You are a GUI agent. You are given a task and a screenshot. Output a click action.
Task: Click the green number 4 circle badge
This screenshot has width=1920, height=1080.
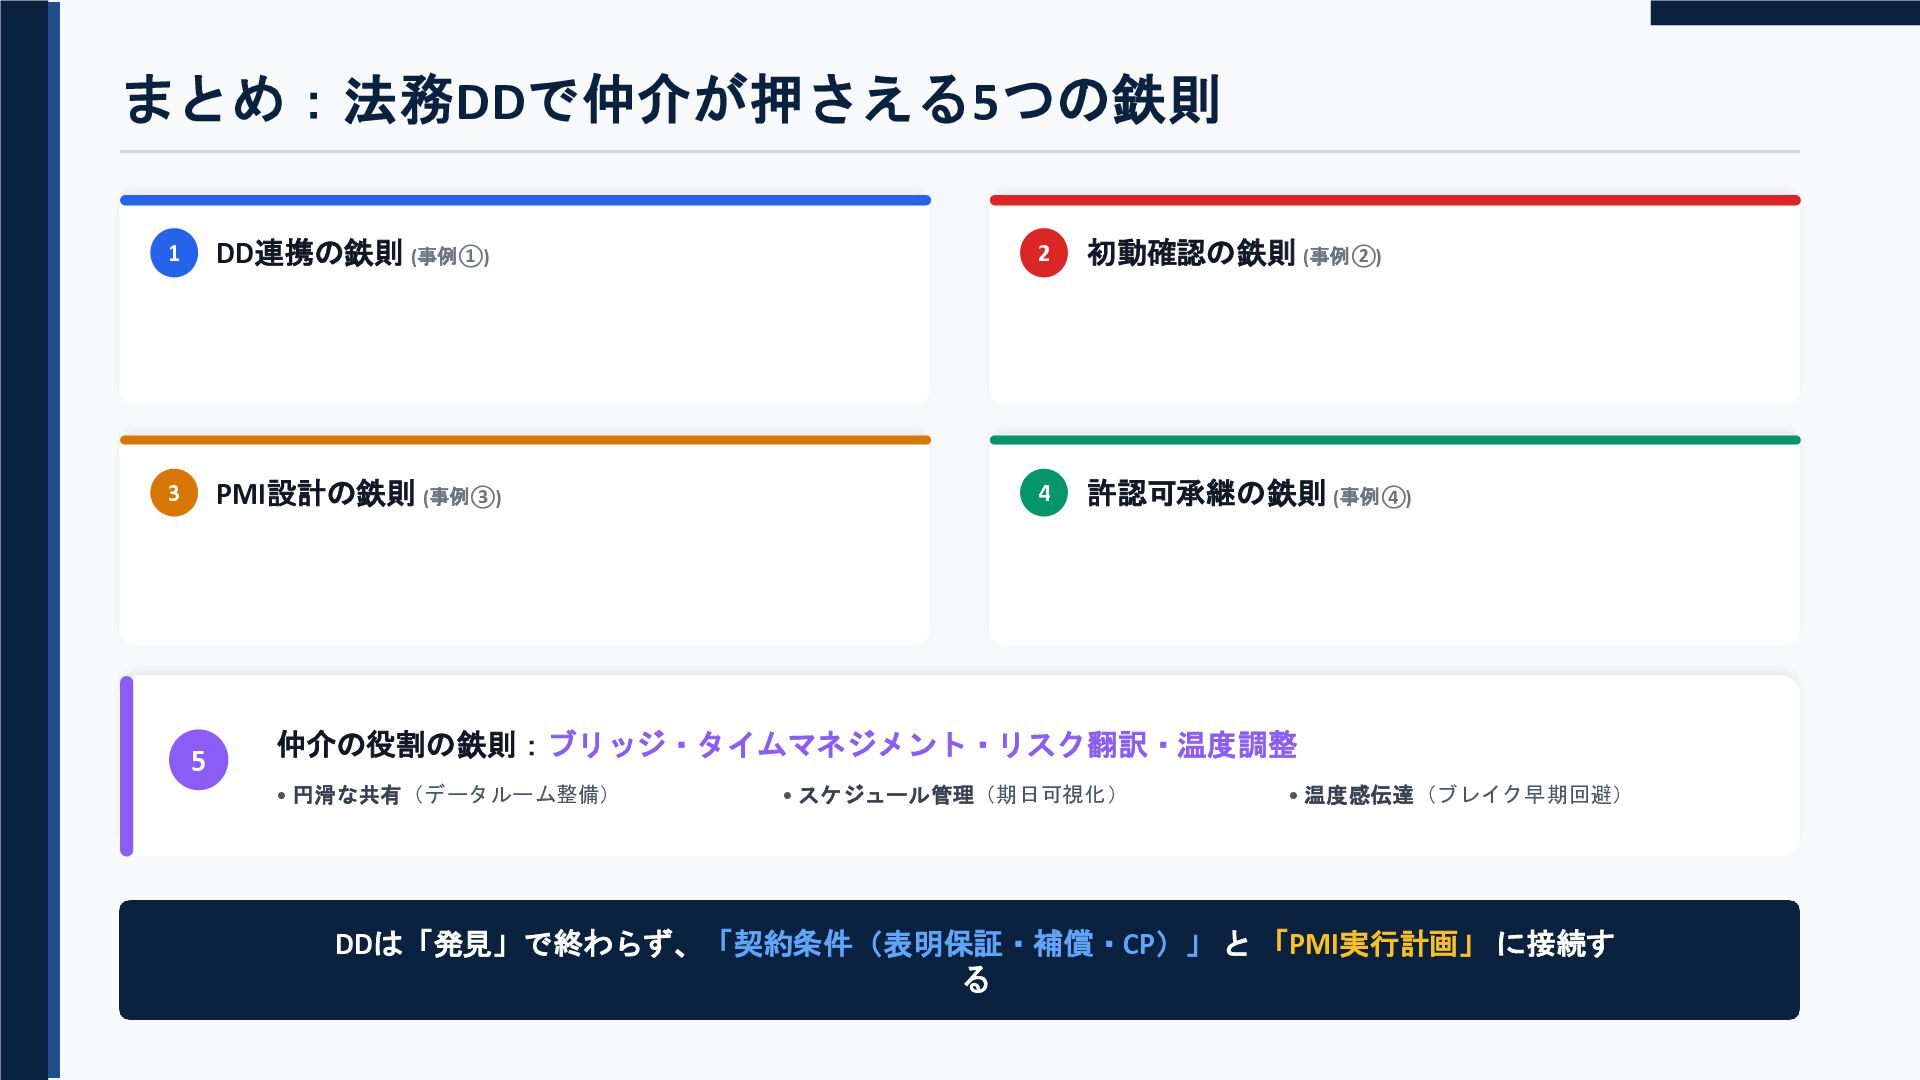(x=1044, y=493)
